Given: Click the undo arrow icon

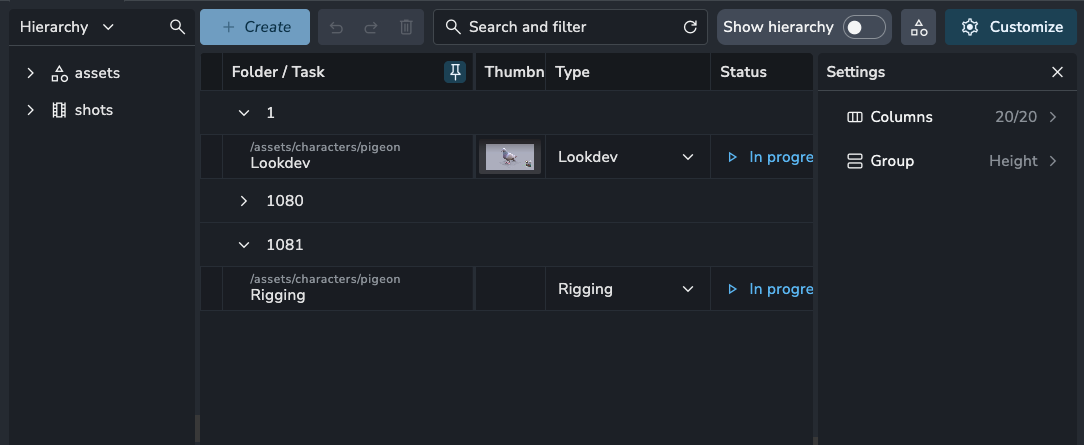Looking at the screenshot, I should click(336, 27).
